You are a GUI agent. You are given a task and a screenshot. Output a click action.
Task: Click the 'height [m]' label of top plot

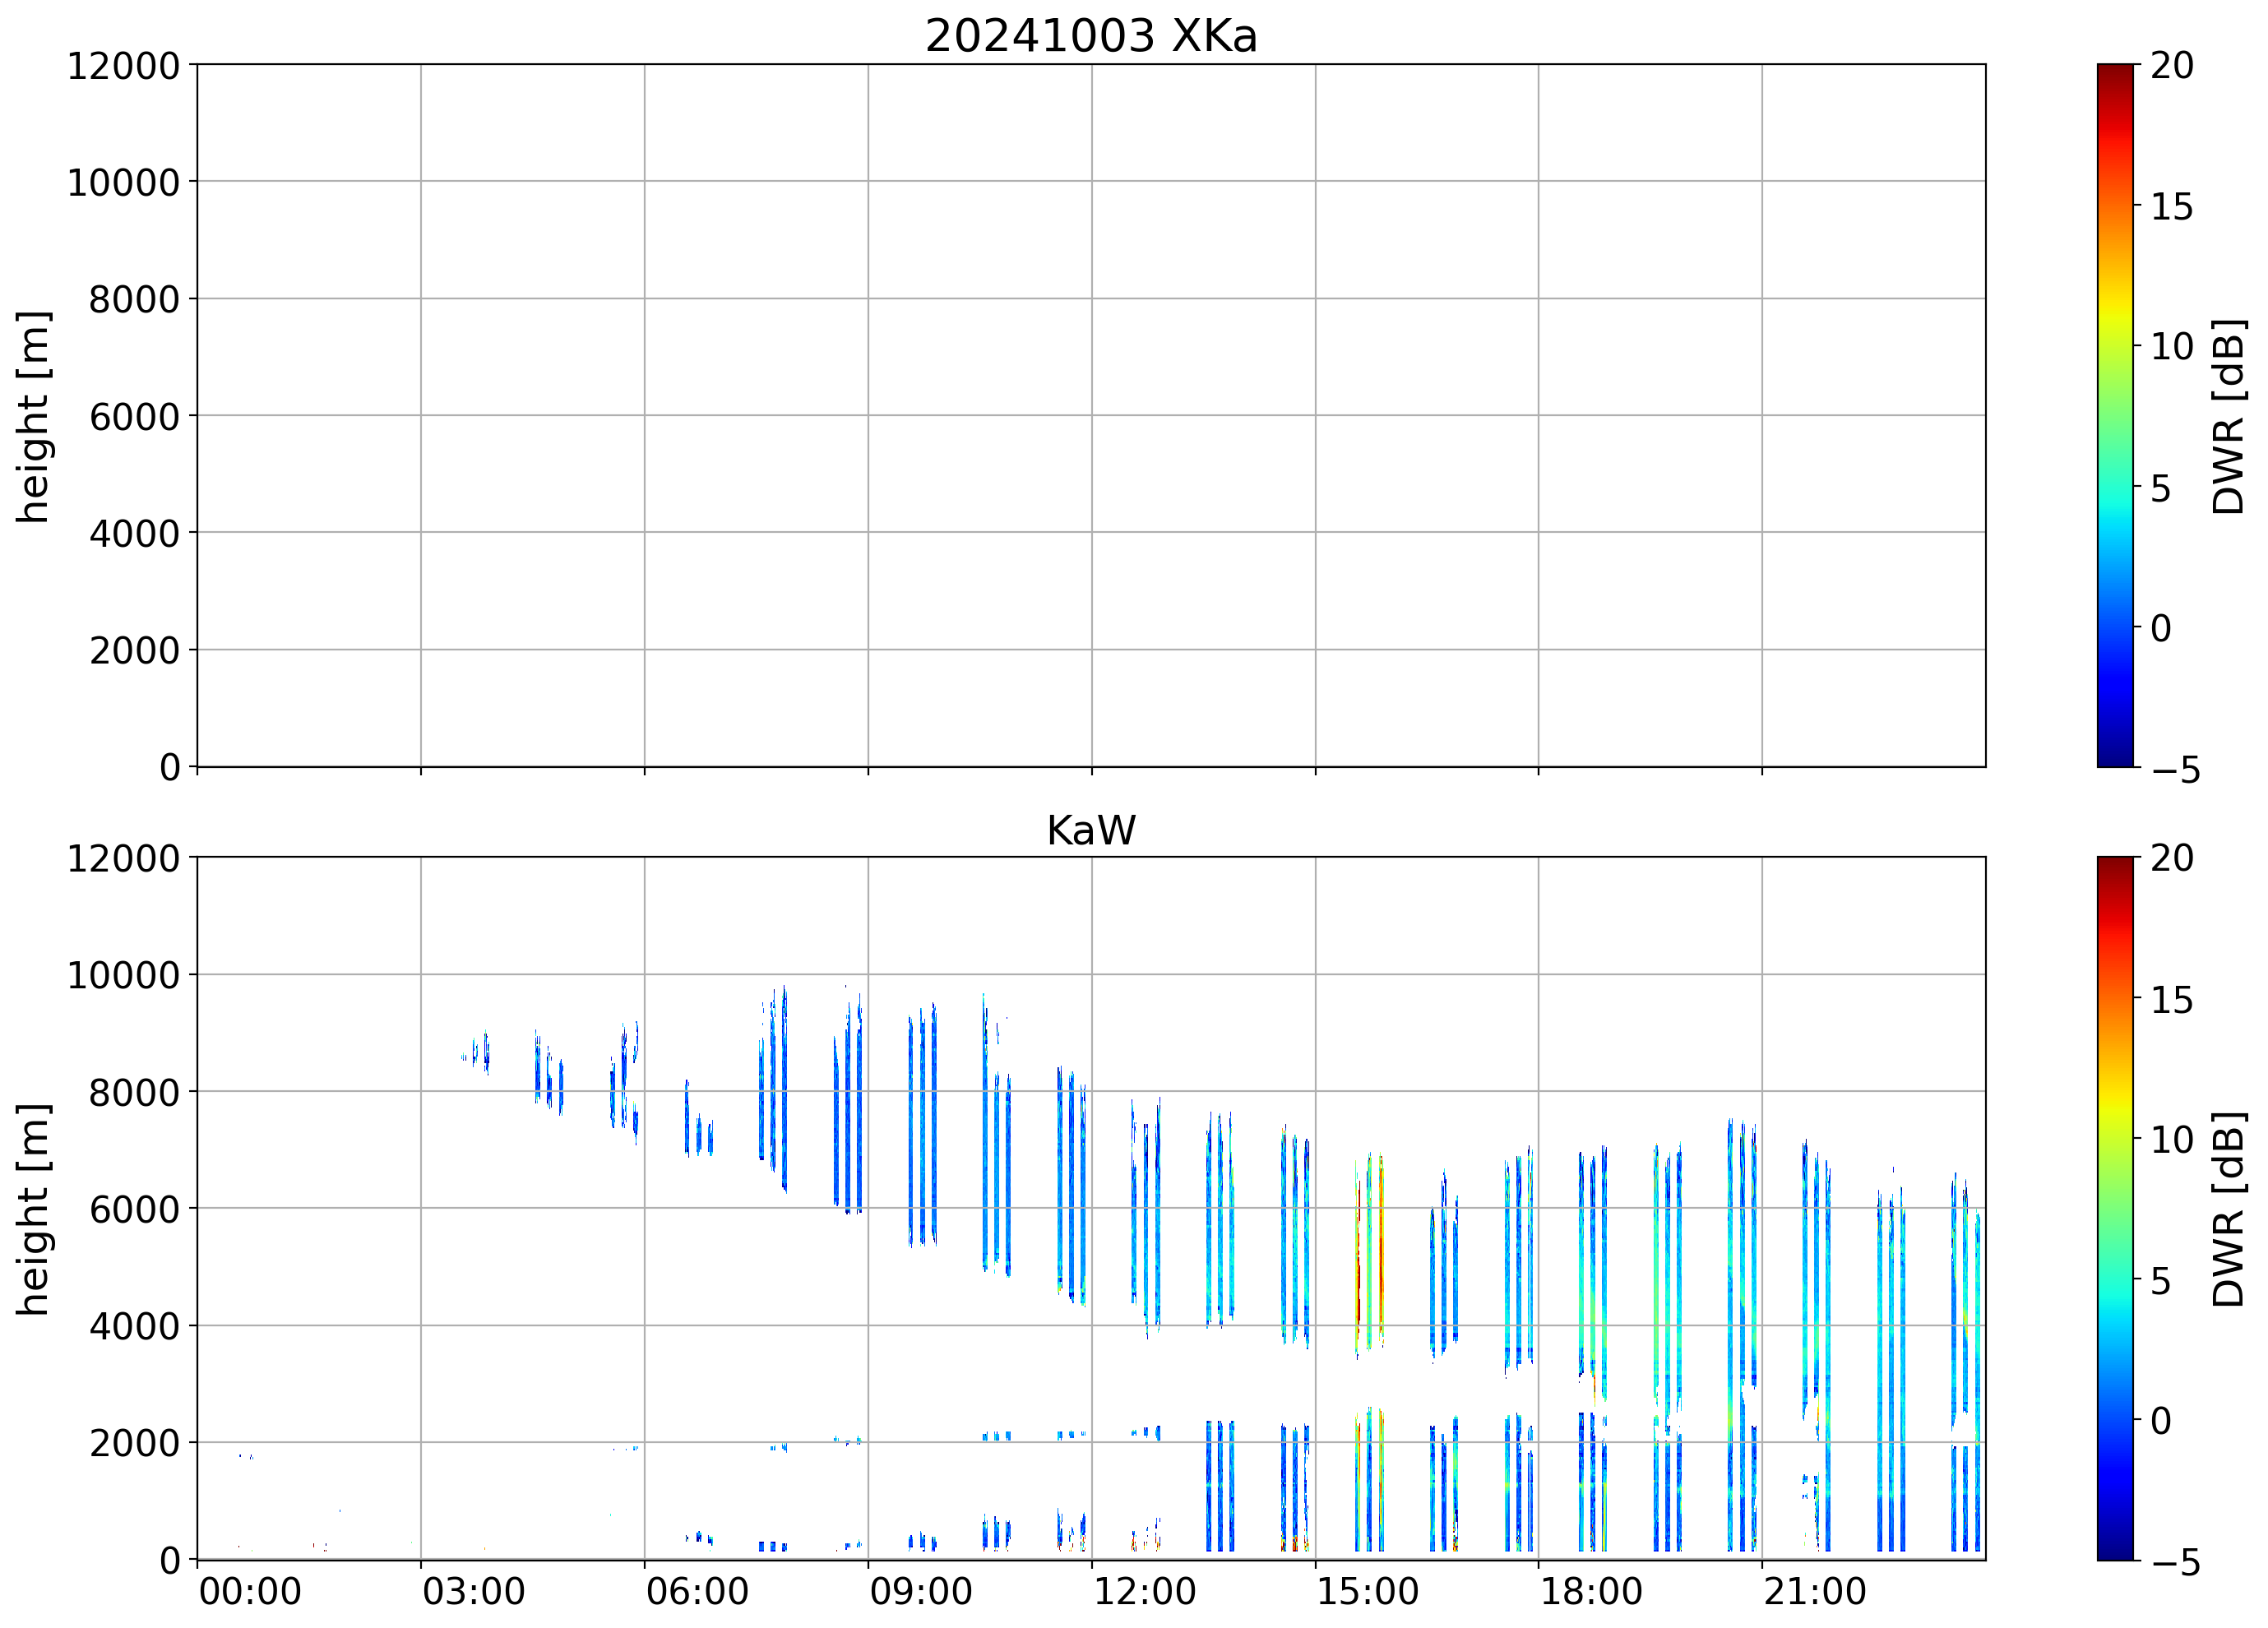(x=33, y=417)
